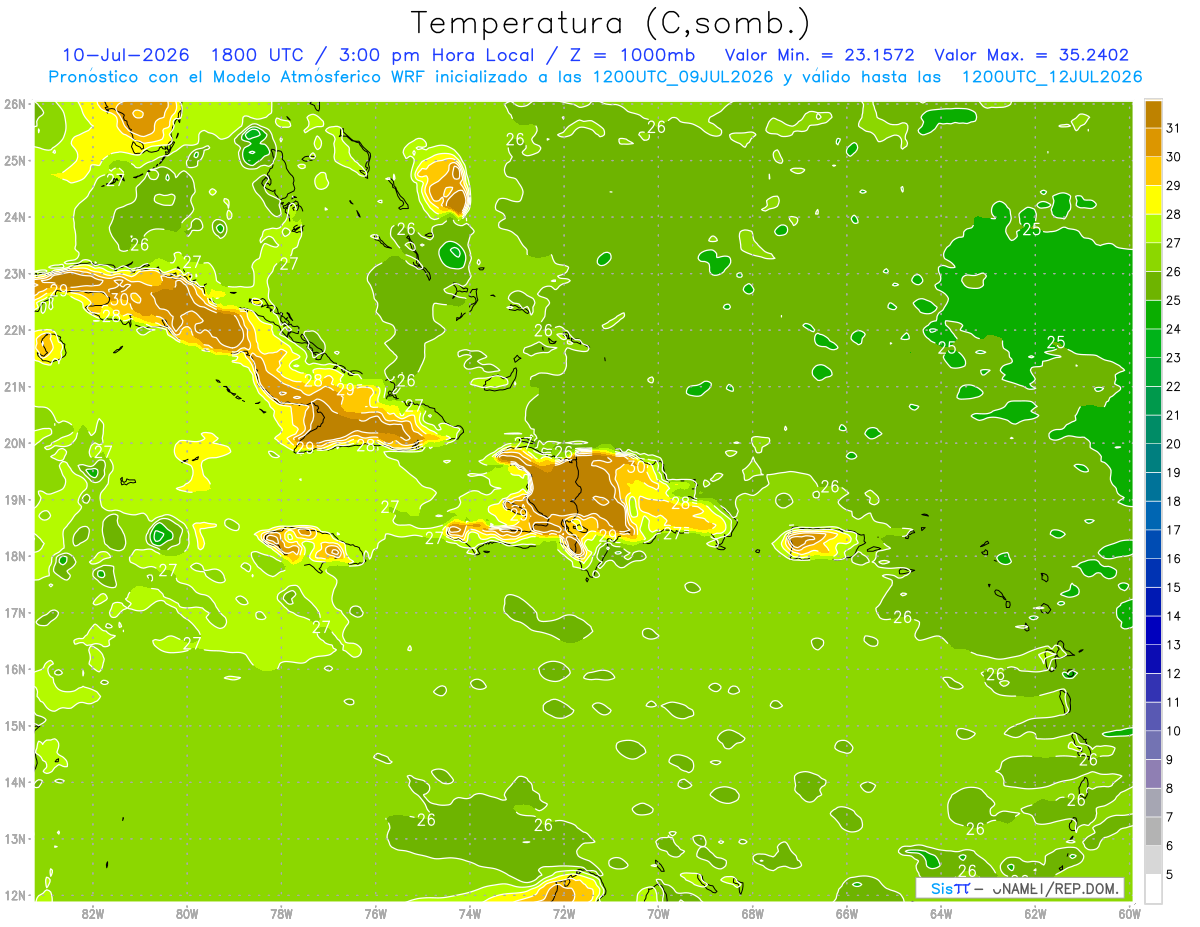Select 'Valor Min. = 23.1572' text
The width and height of the screenshot is (1200, 927).
point(819,55)
